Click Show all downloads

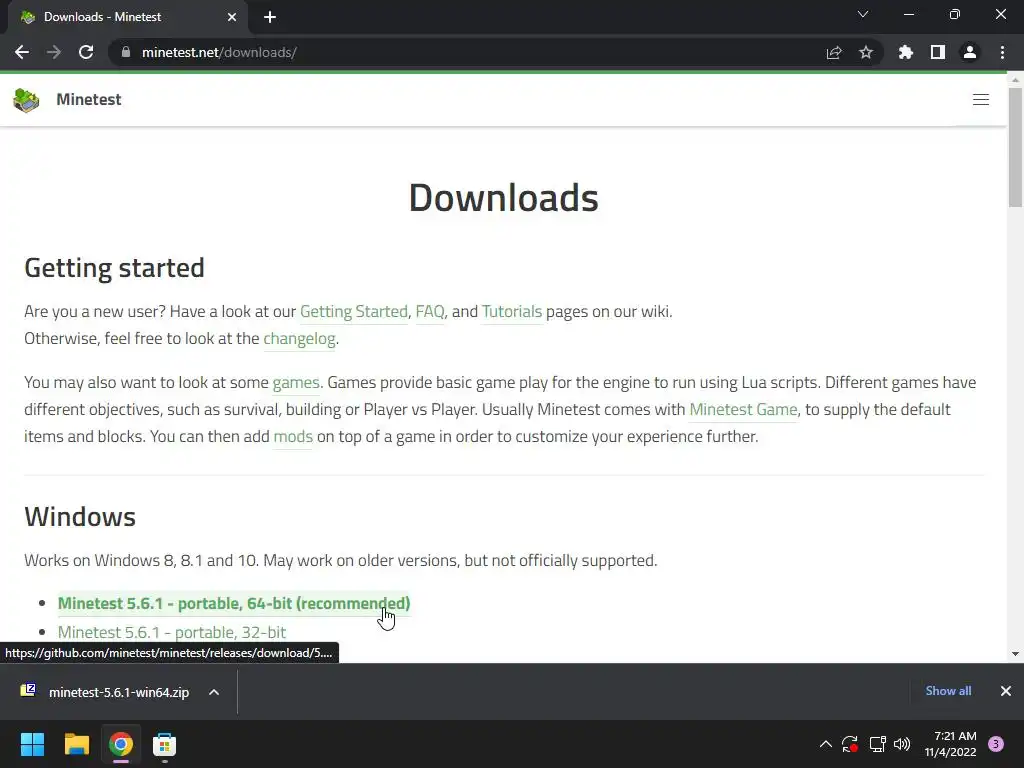[948, 691]
